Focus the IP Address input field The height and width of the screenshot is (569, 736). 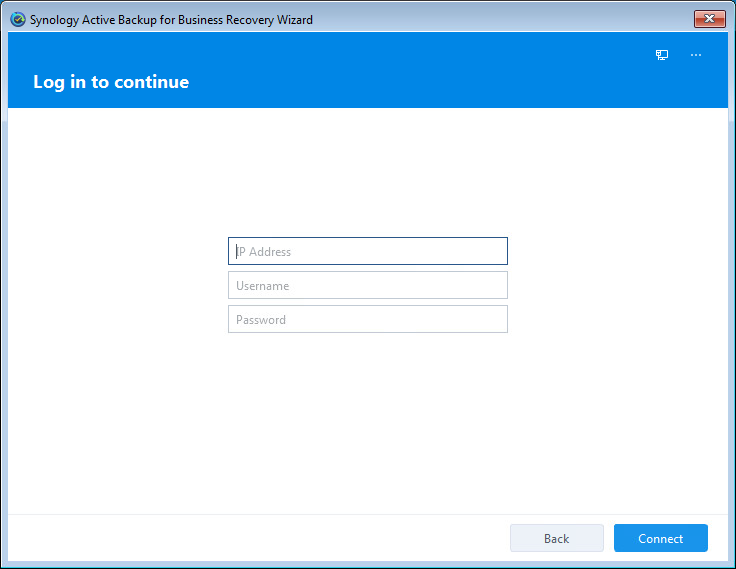tap(368, 251)
